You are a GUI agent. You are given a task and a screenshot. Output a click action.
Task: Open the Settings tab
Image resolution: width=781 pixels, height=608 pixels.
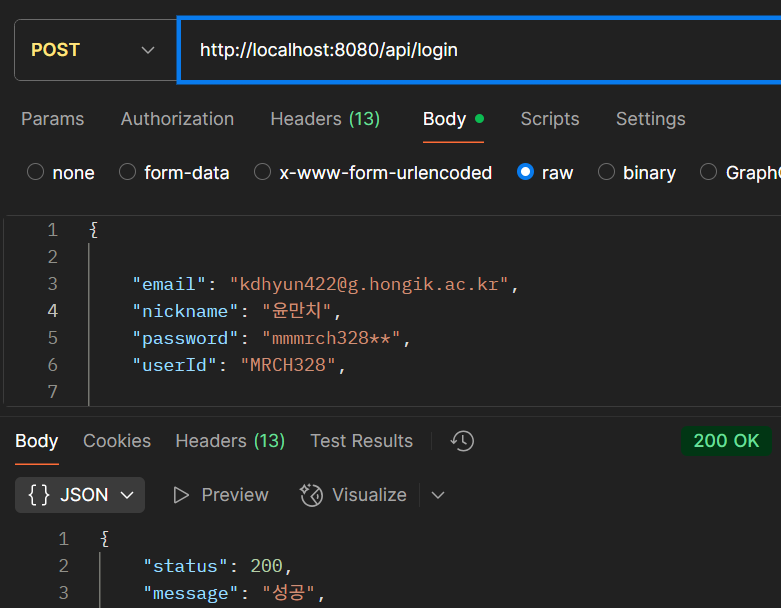tap(650, 119)
